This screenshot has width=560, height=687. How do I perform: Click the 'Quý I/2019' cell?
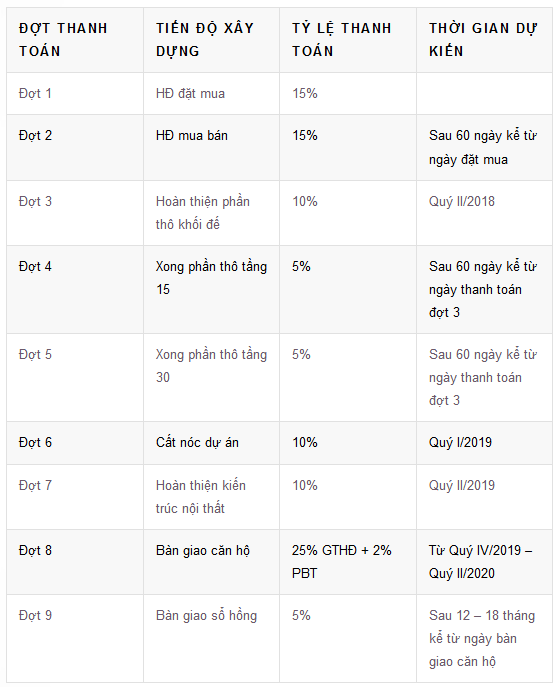pyautogui.click(x=484, y=443)
